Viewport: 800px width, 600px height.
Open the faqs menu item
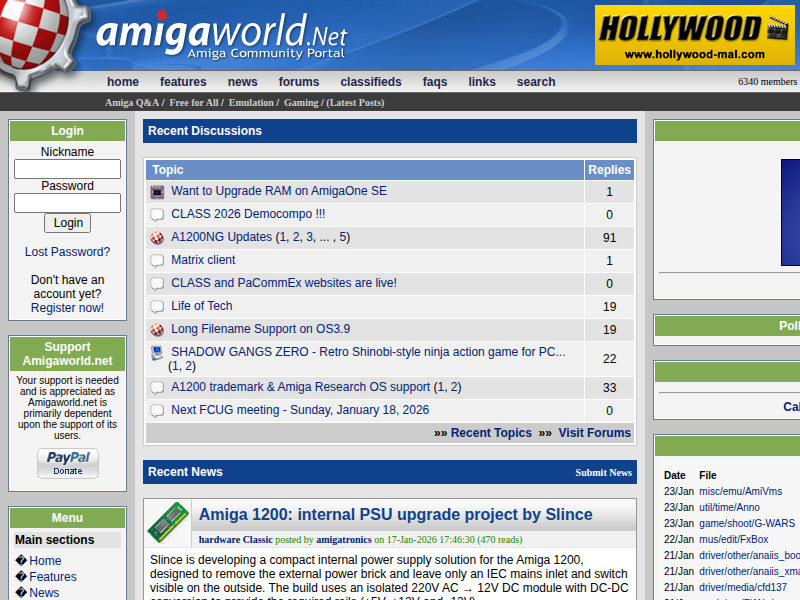[435, 82]
